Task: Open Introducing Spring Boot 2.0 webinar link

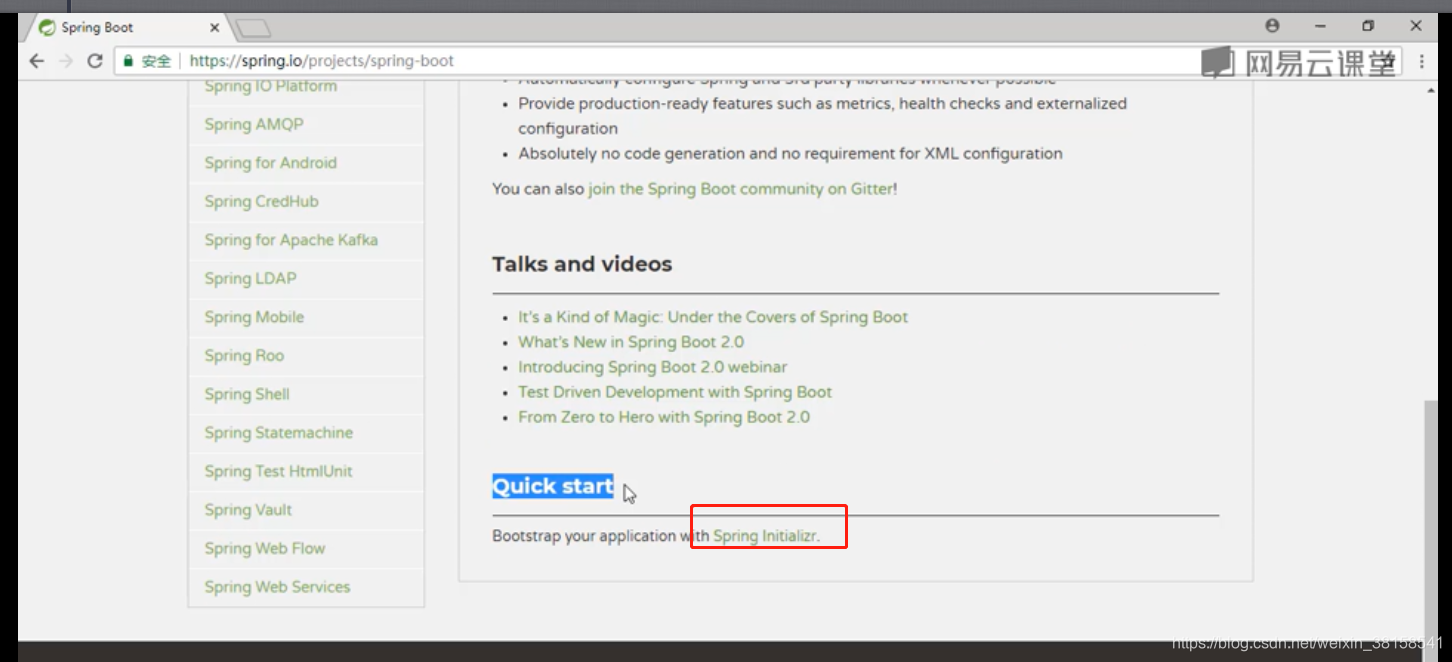Action: (652, 367)
